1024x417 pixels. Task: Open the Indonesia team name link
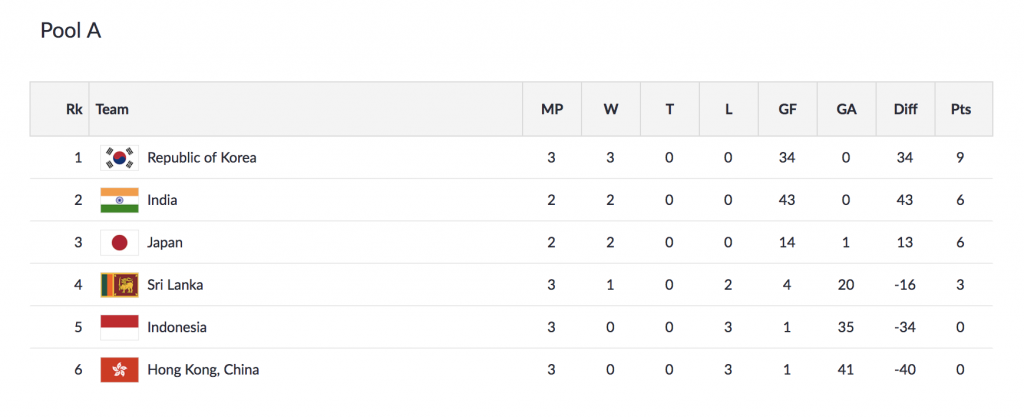click(177, 327)
